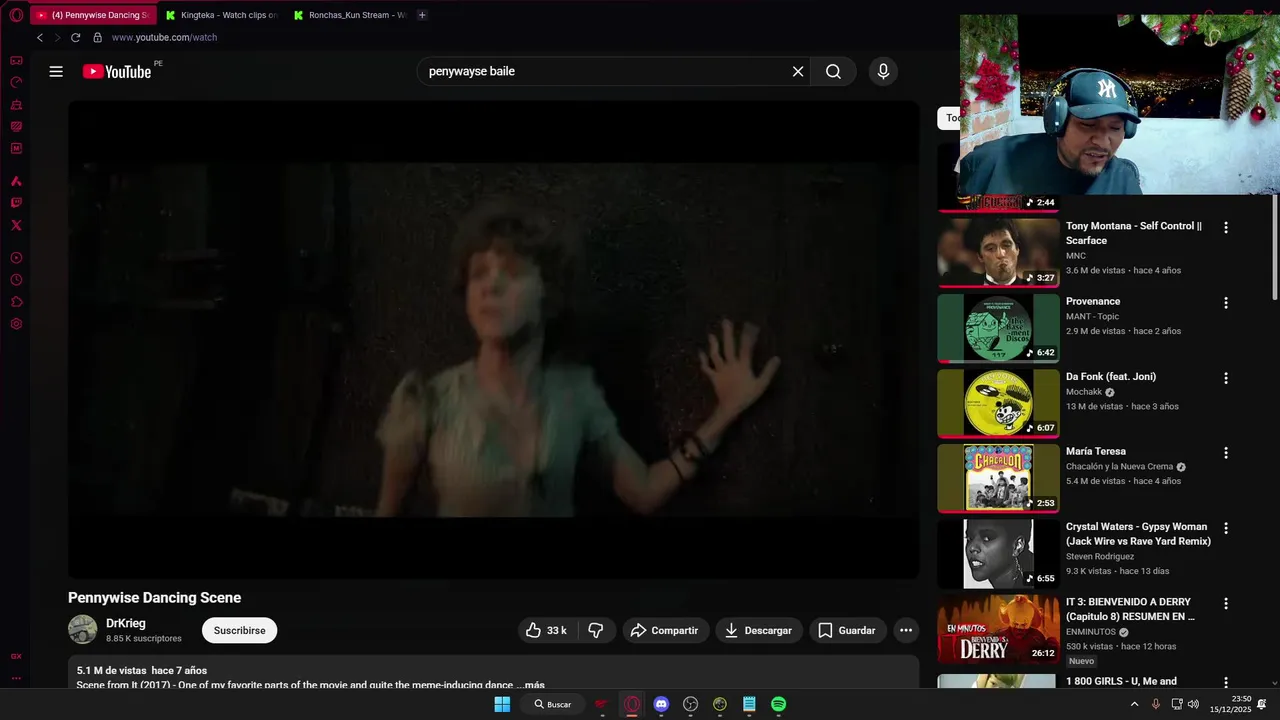
Task: Start voice search with microphone
Action: (x=883, y=71)
